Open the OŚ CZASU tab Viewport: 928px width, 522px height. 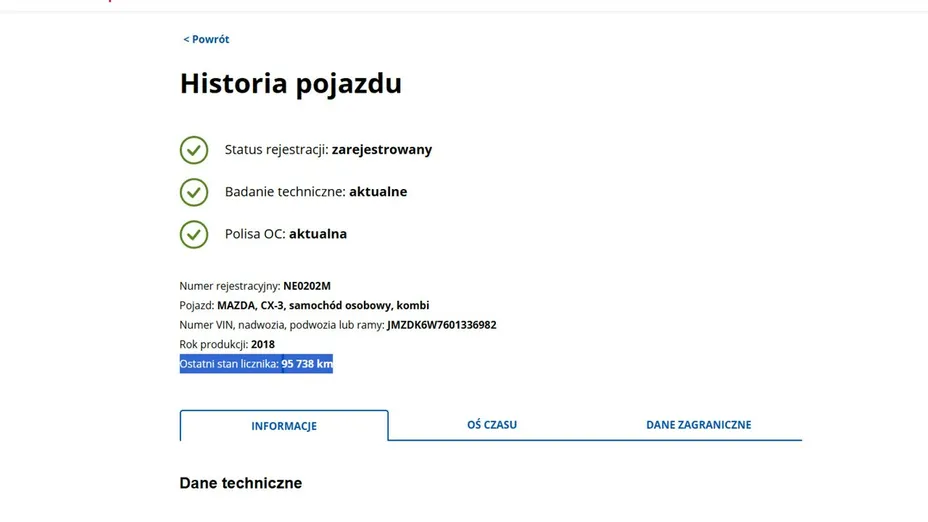[492, 425]
